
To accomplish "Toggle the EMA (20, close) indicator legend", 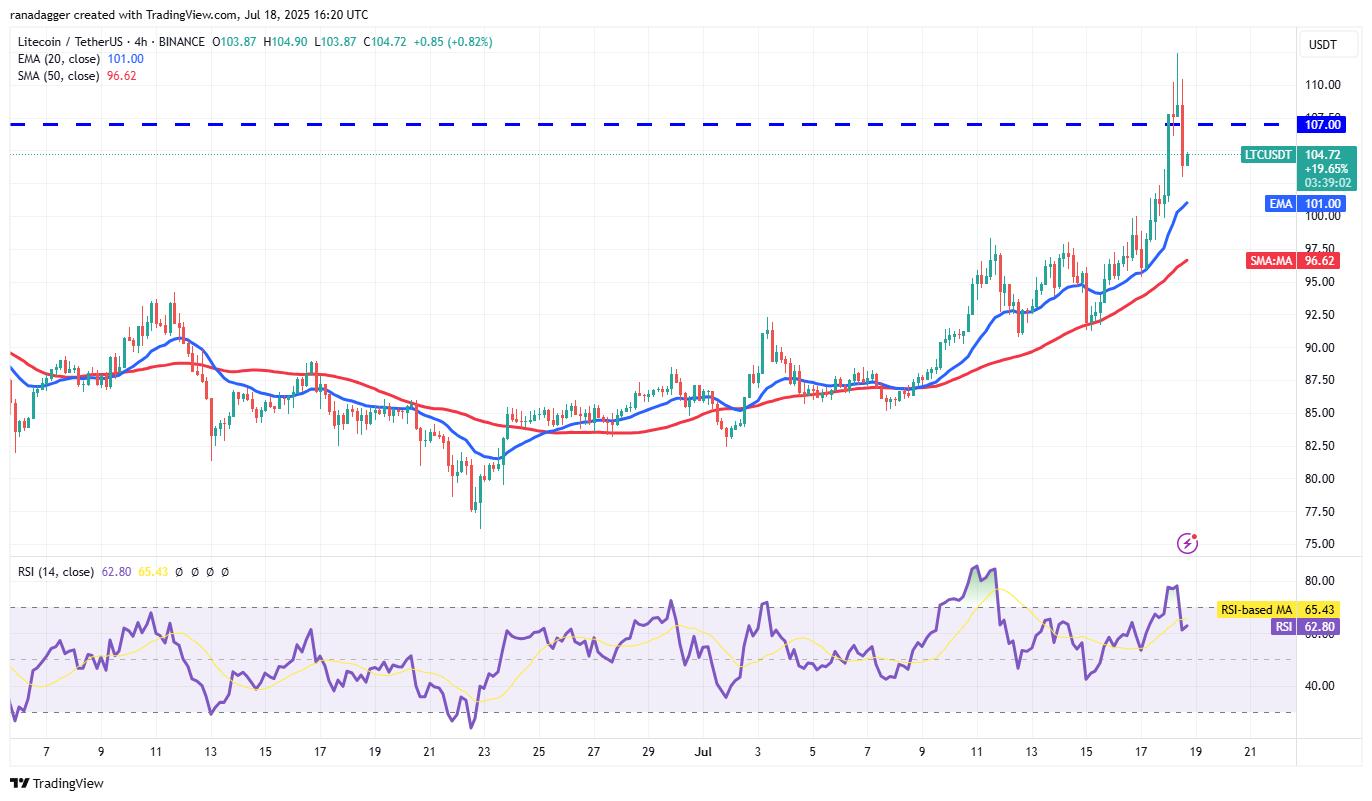I will [x=58, y=59].
